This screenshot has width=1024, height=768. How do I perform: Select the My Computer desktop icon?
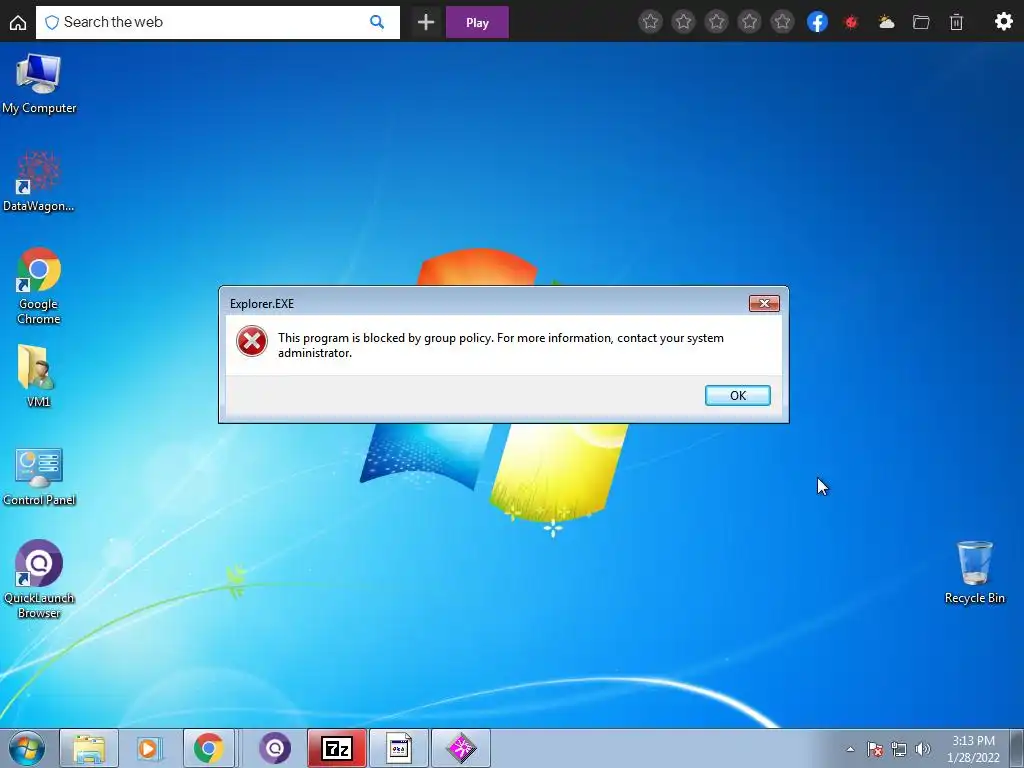[39, 84]
